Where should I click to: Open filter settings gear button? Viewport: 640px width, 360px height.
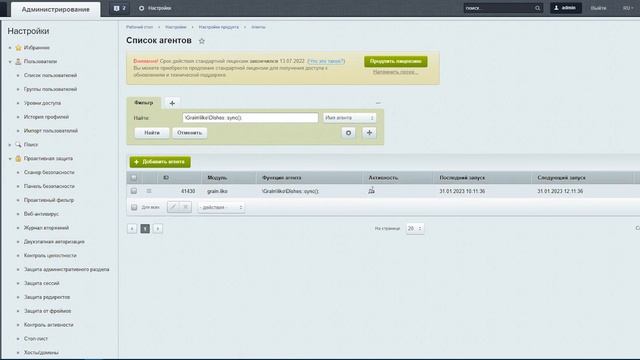(x=348, y=133)
